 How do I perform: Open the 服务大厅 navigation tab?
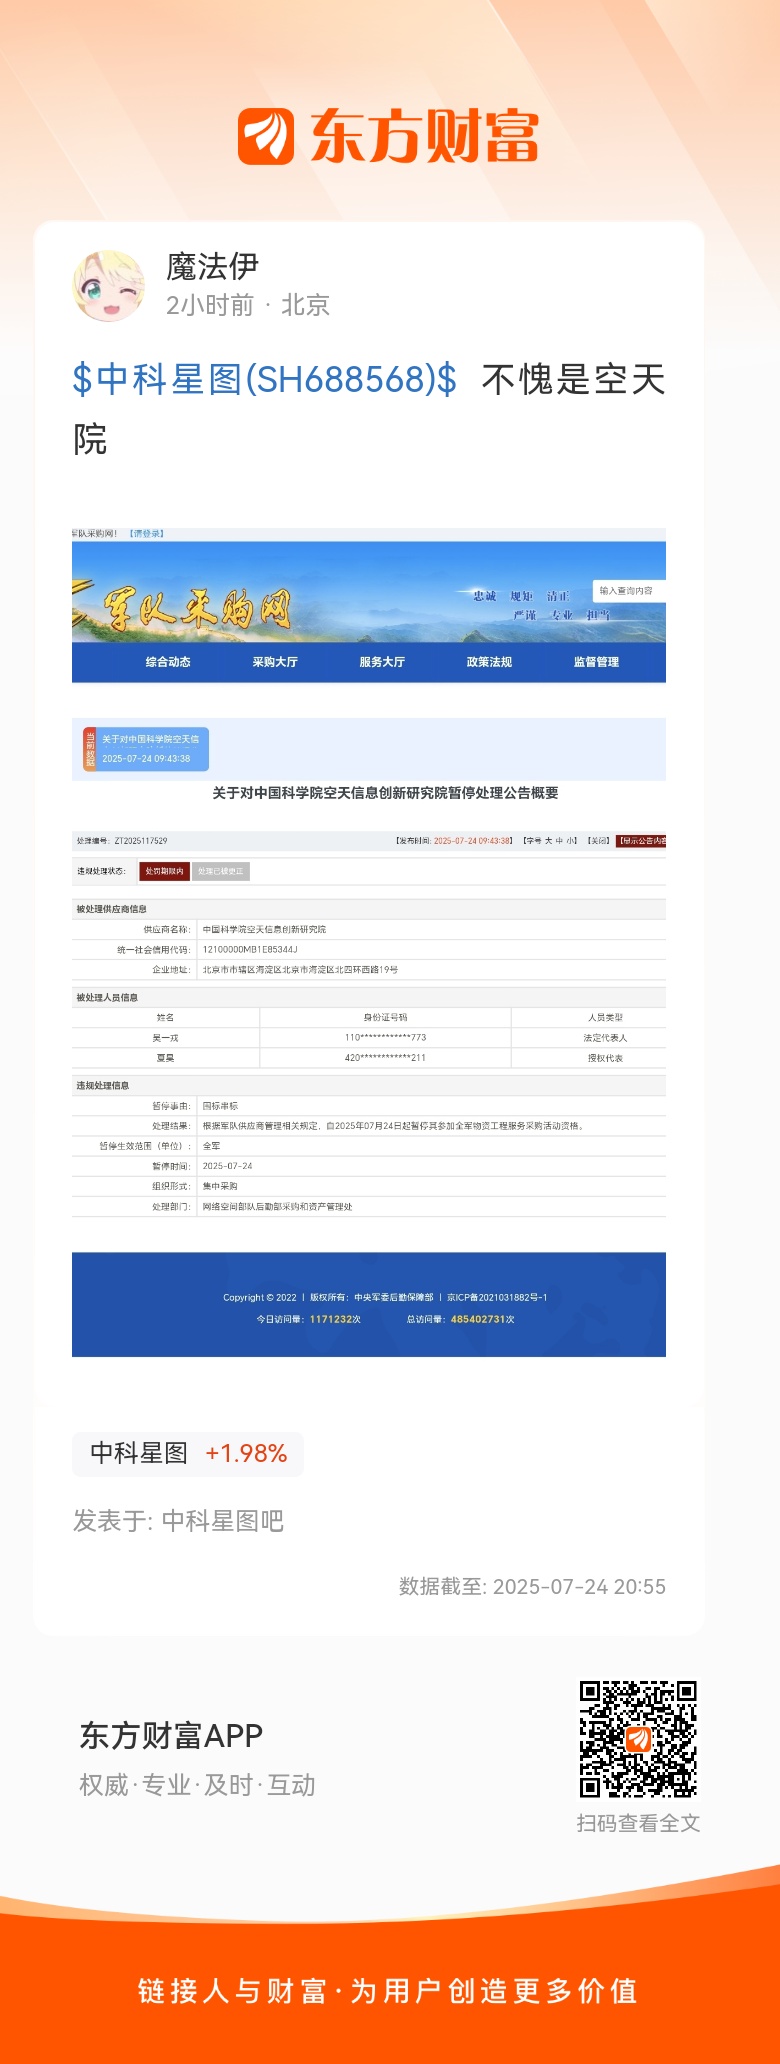382,662
